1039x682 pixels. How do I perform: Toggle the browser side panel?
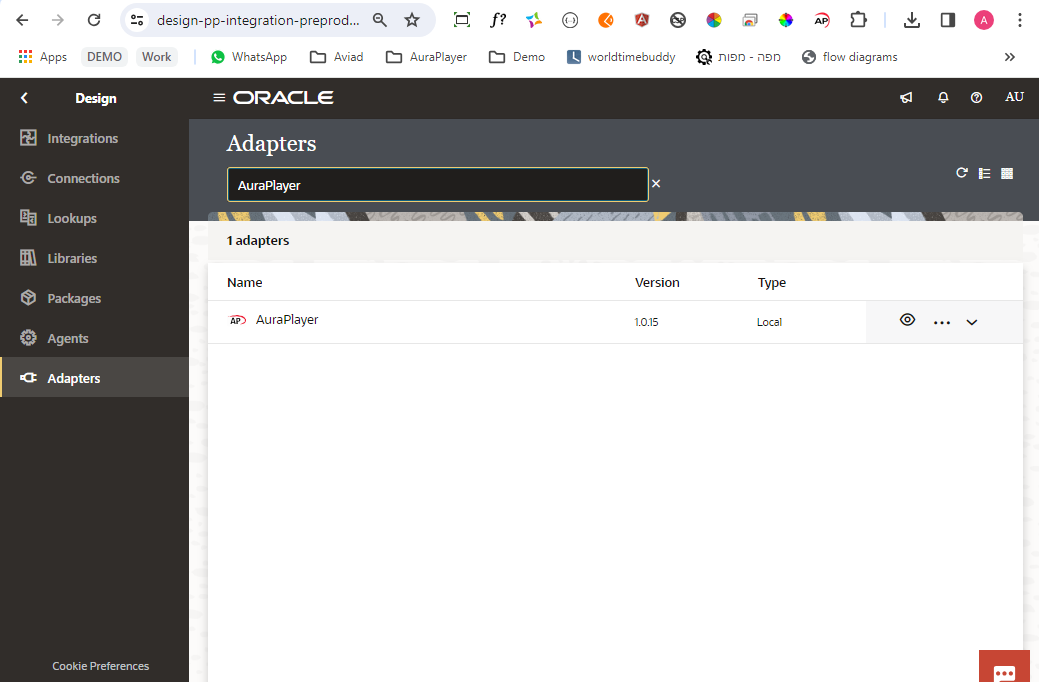point(948,20)
